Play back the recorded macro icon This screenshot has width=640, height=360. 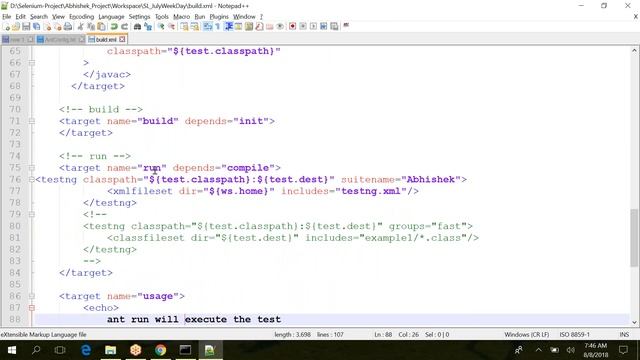point(313,26)
